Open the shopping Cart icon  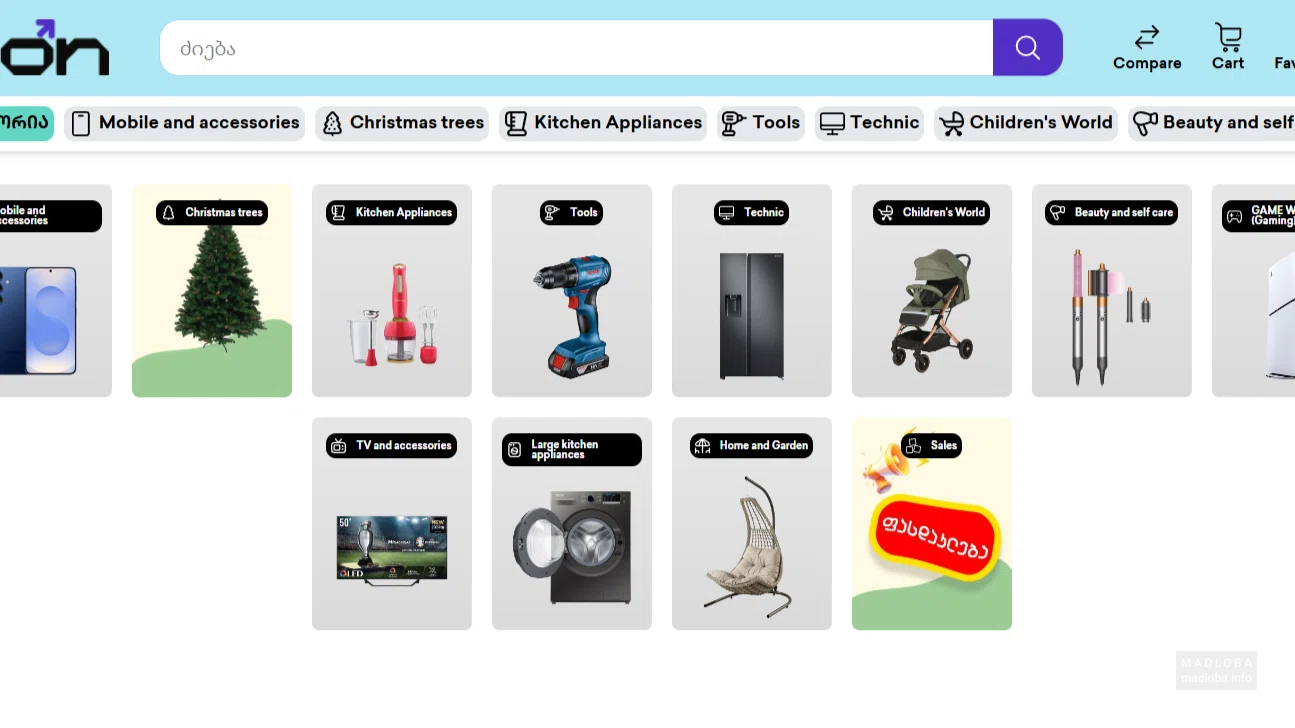pos(1227,38)
